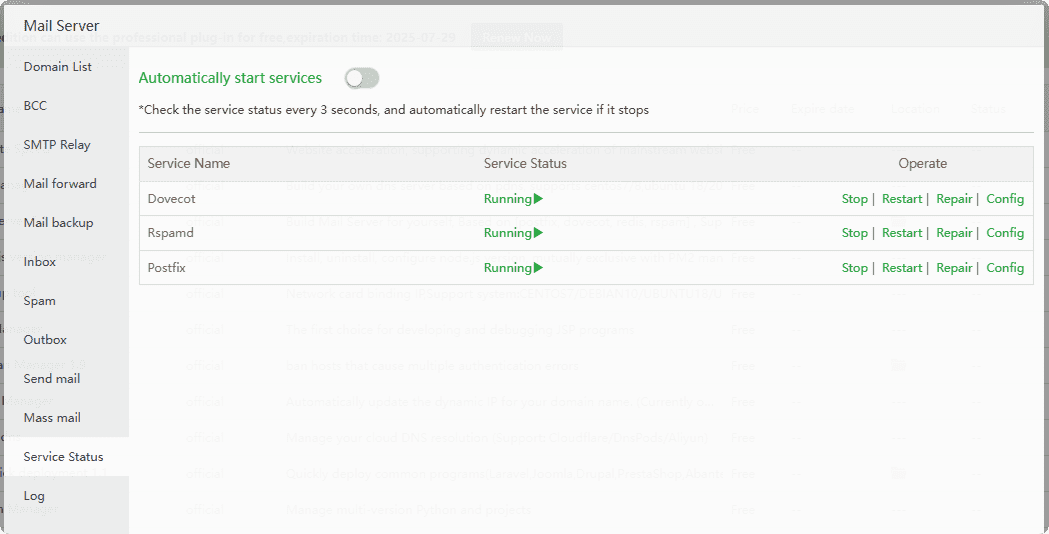
Task: Click Service Name column header
Action: 189,163
